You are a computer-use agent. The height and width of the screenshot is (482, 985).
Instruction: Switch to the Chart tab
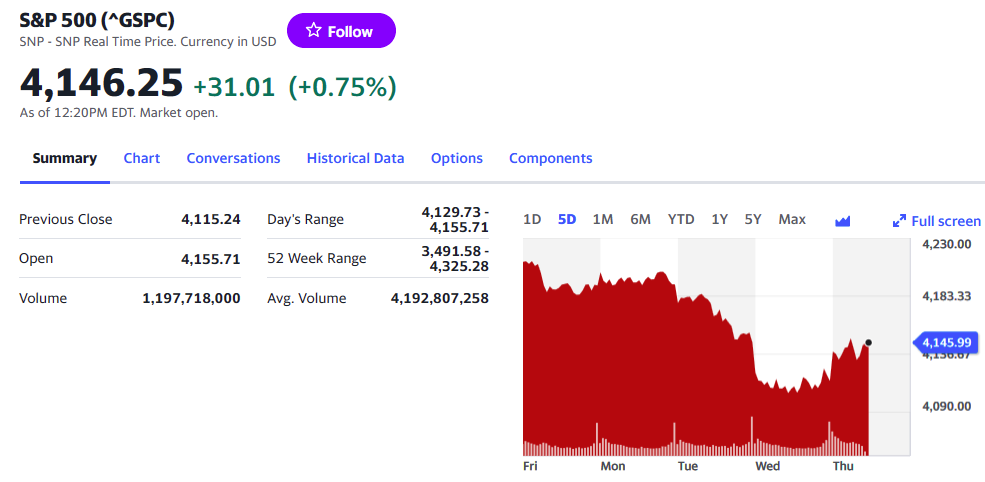(x=142, y=158)
